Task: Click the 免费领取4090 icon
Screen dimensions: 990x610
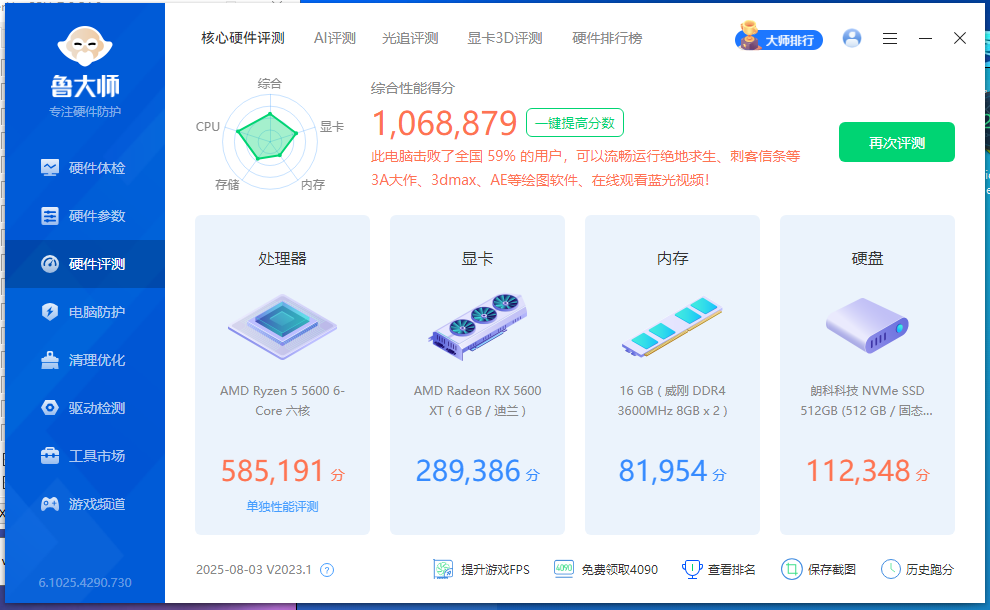Action: [x=564, y=569]
